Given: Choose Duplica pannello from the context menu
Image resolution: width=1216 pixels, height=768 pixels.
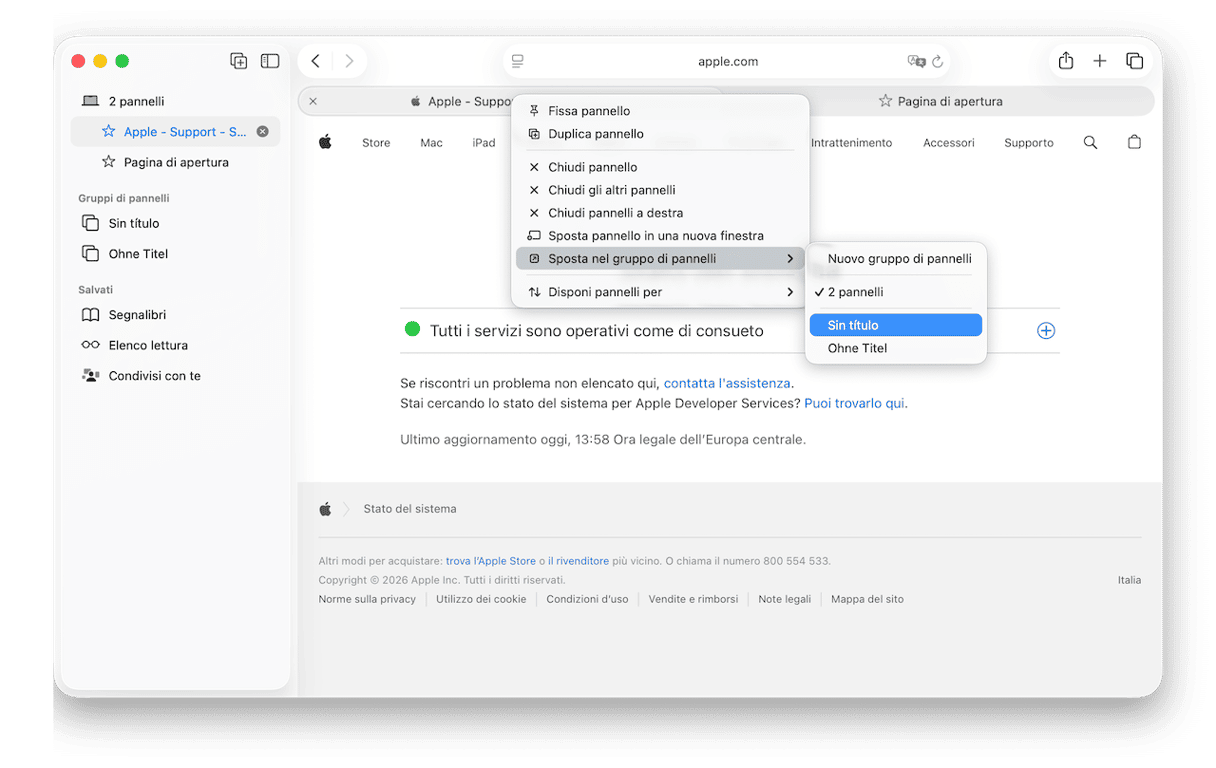Looking at the screenshot, I should coord(661,134).
